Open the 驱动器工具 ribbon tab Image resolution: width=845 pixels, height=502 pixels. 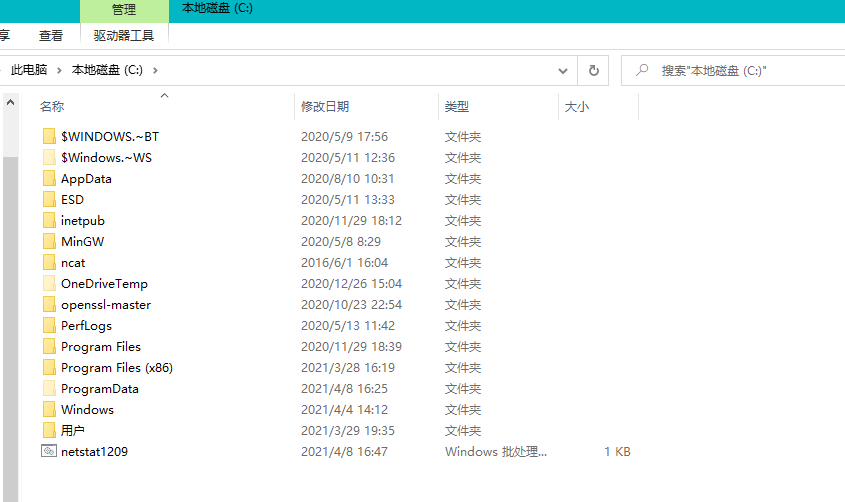coord(124,36)
